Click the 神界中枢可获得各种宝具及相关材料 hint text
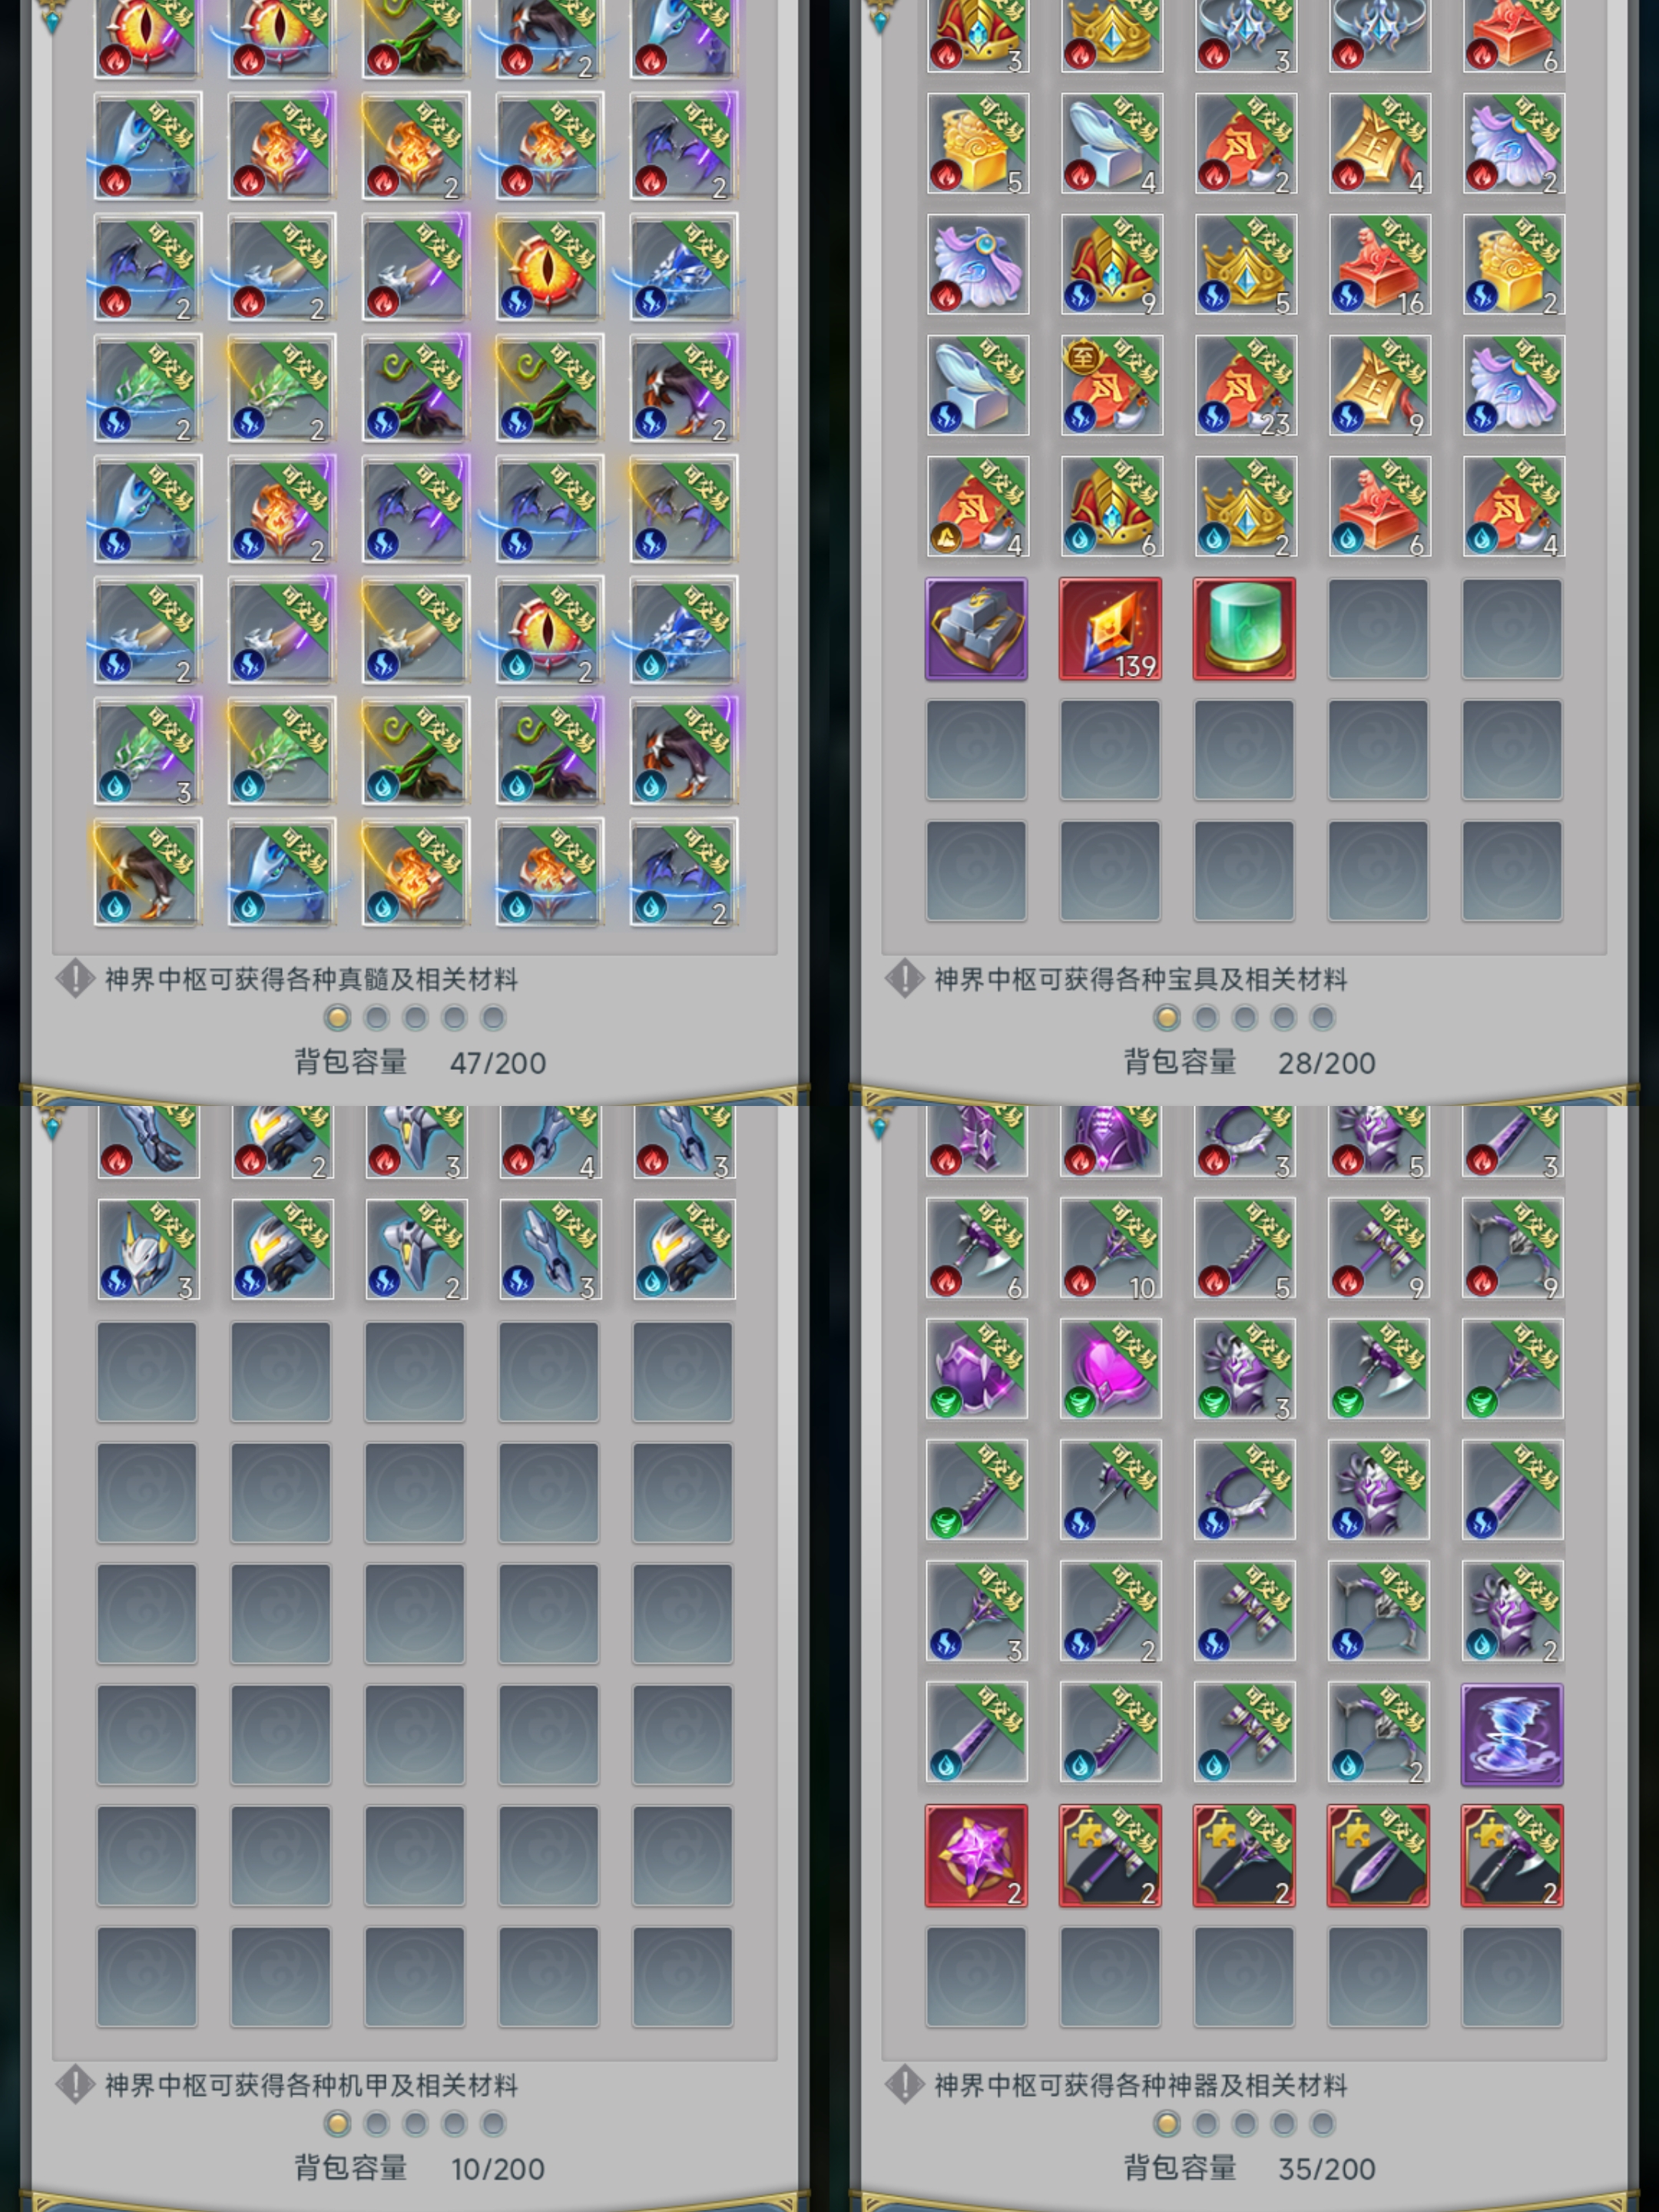 coord(1141,979)
